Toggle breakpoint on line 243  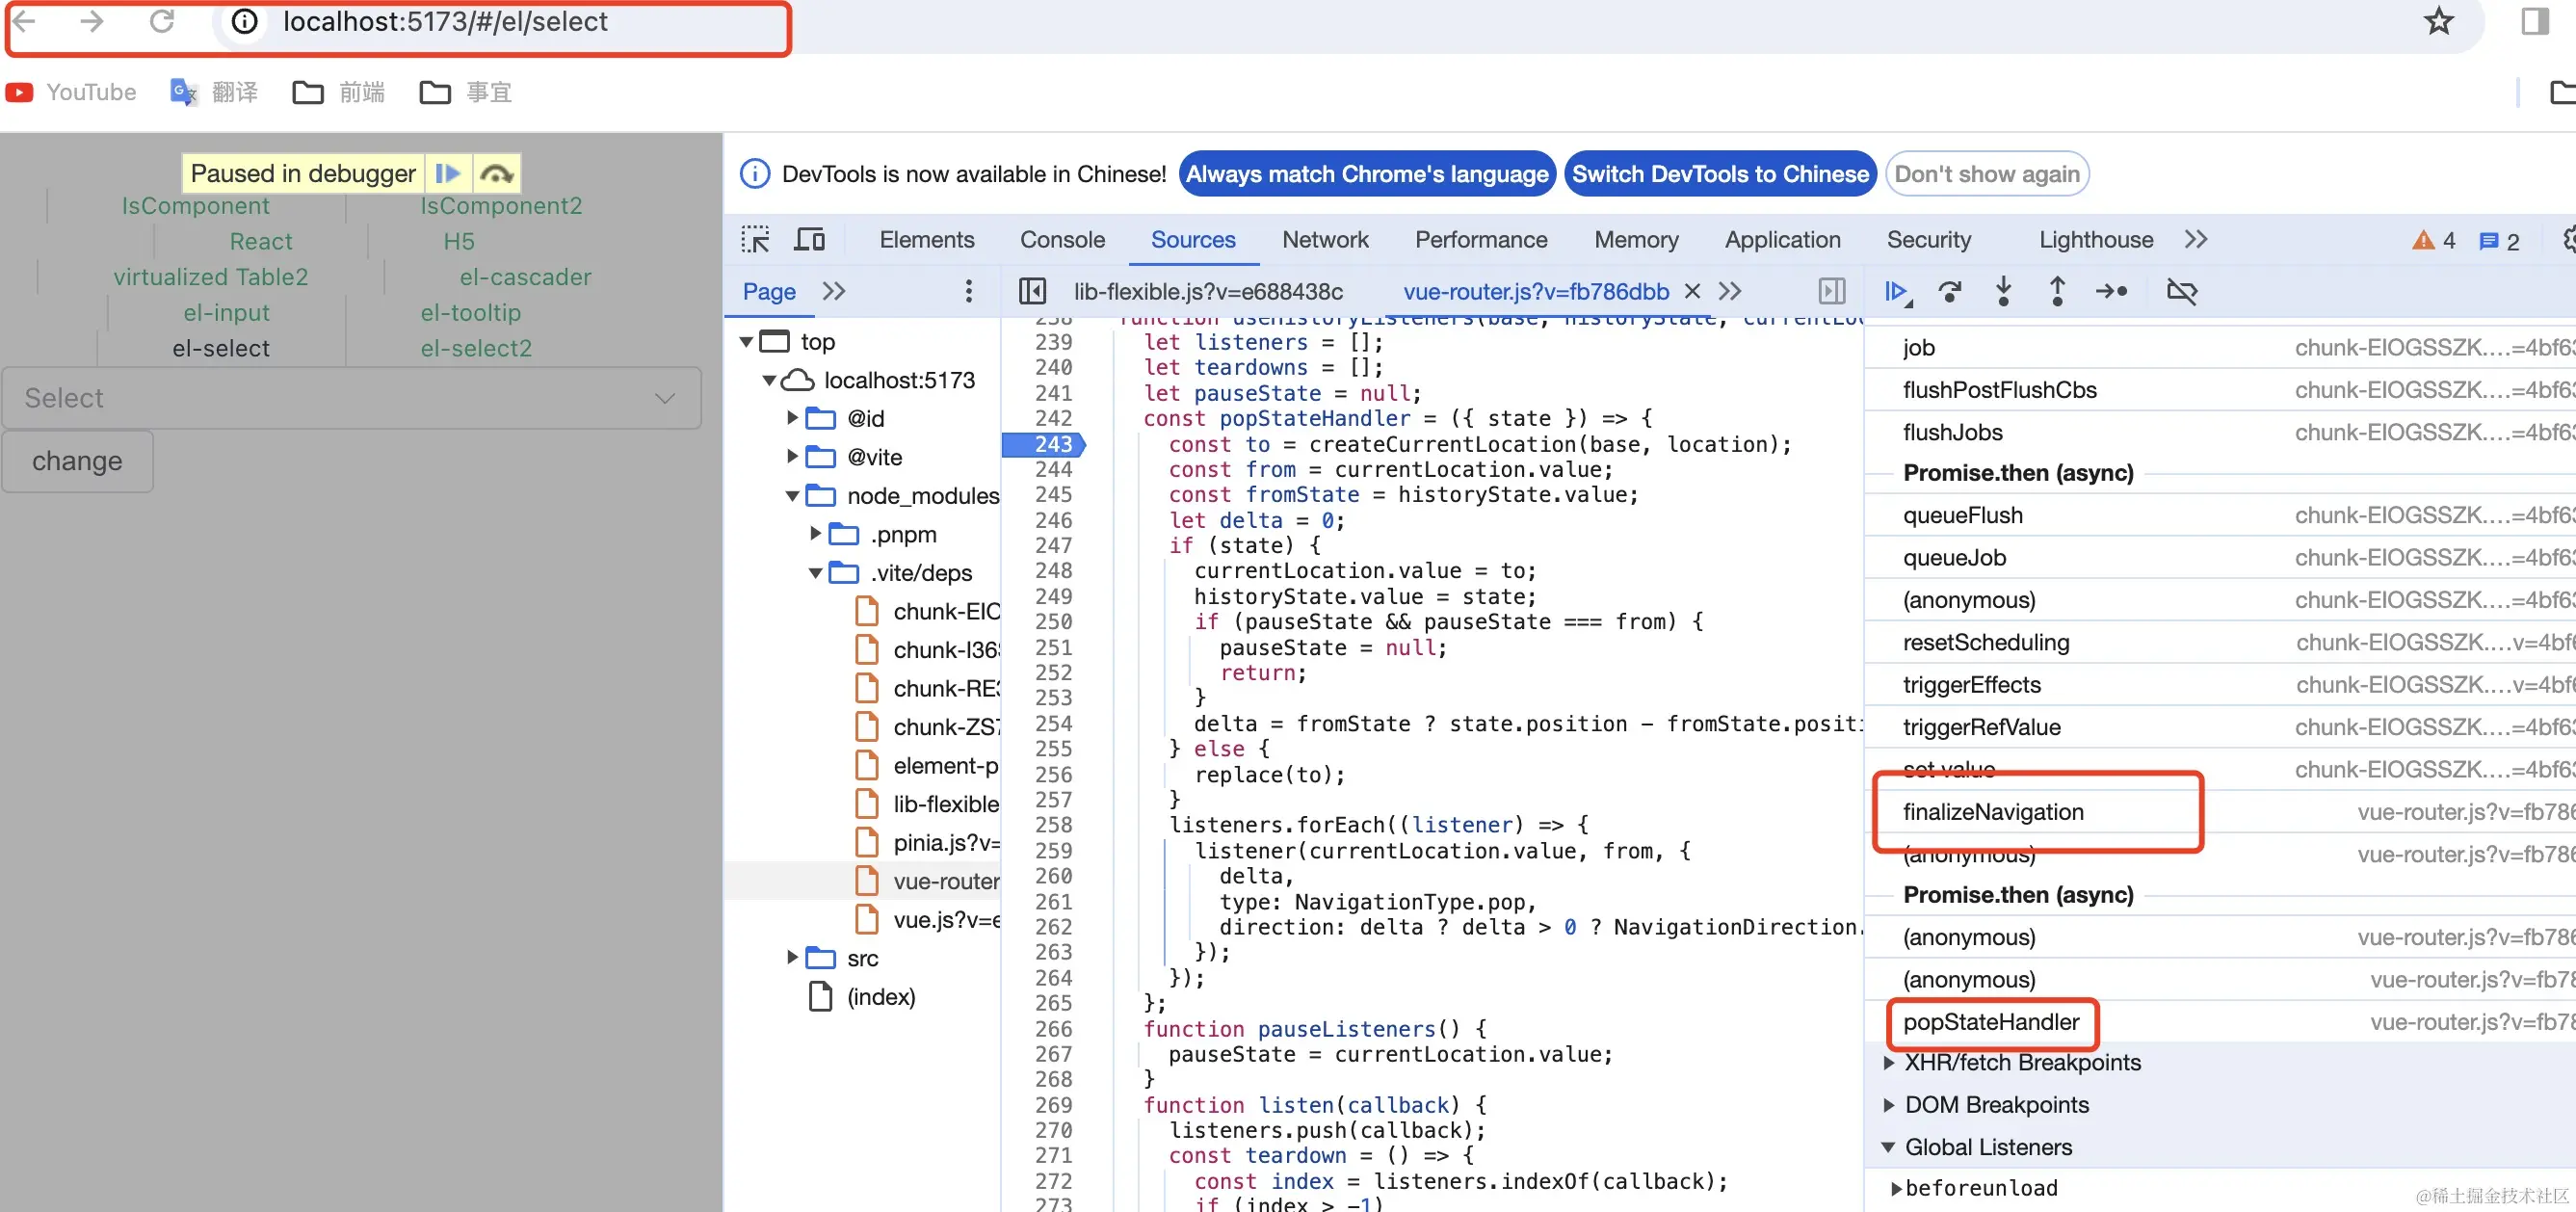pos(1052,444)
